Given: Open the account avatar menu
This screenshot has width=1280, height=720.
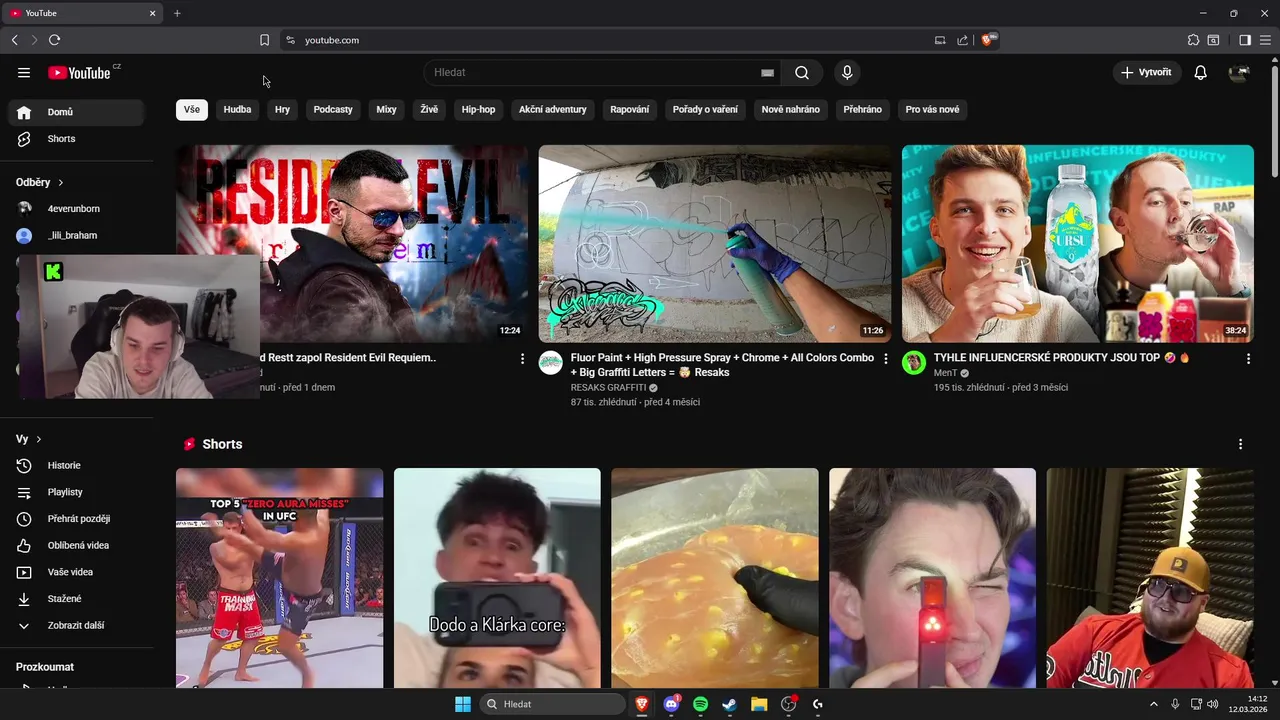Looking at the screenshot, I should tap(1239, 72).
